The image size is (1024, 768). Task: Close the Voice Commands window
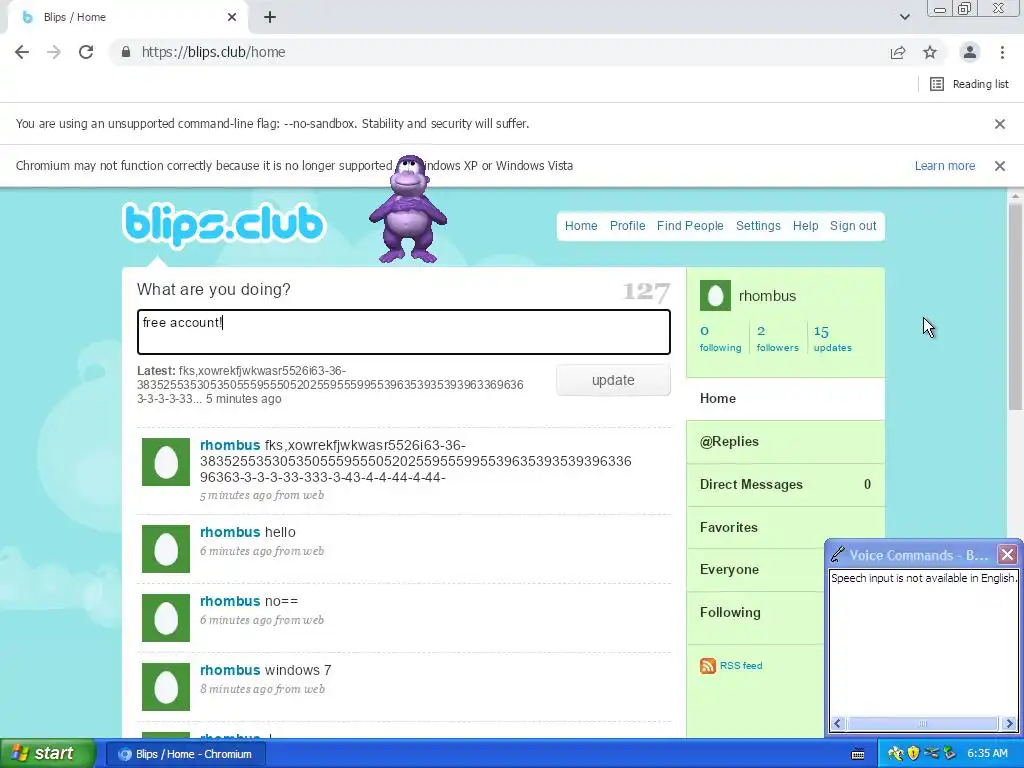click(x=1007, y=555)
